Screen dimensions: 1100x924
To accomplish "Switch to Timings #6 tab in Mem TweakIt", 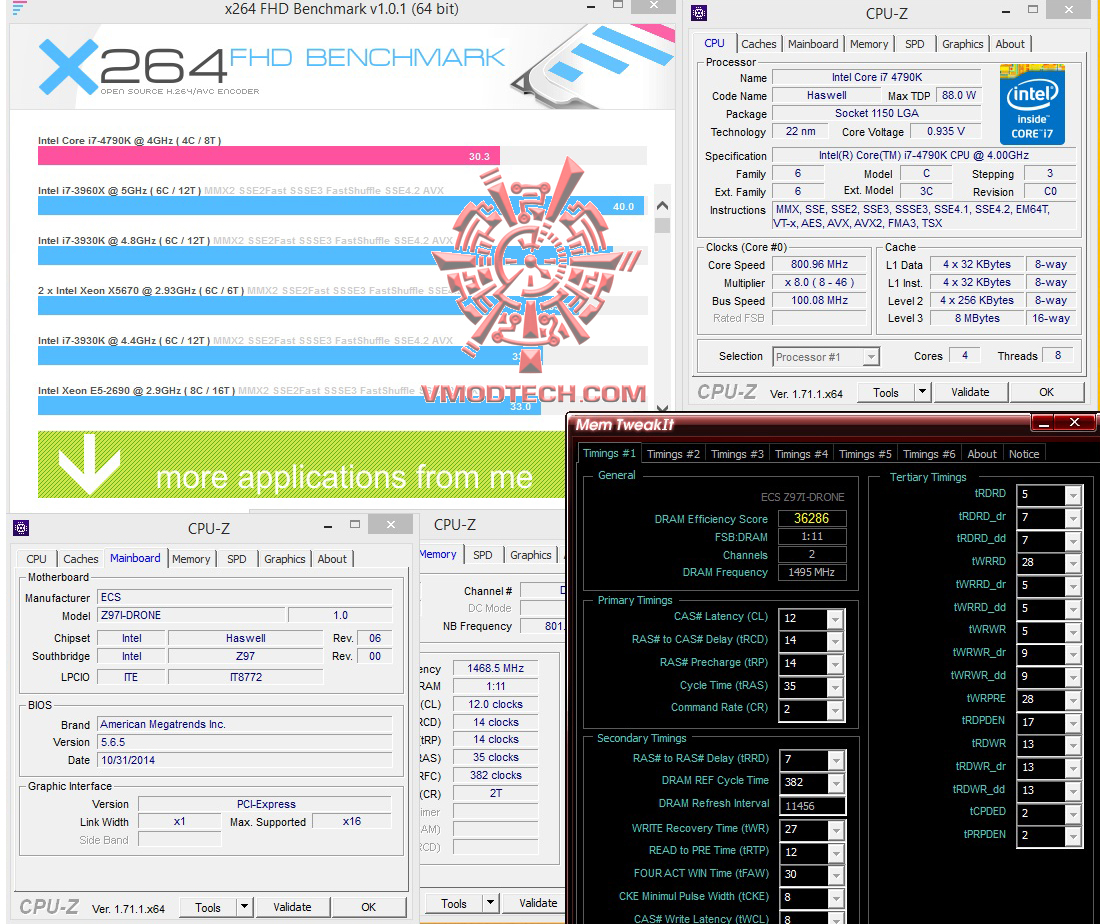I will point(929,454).
